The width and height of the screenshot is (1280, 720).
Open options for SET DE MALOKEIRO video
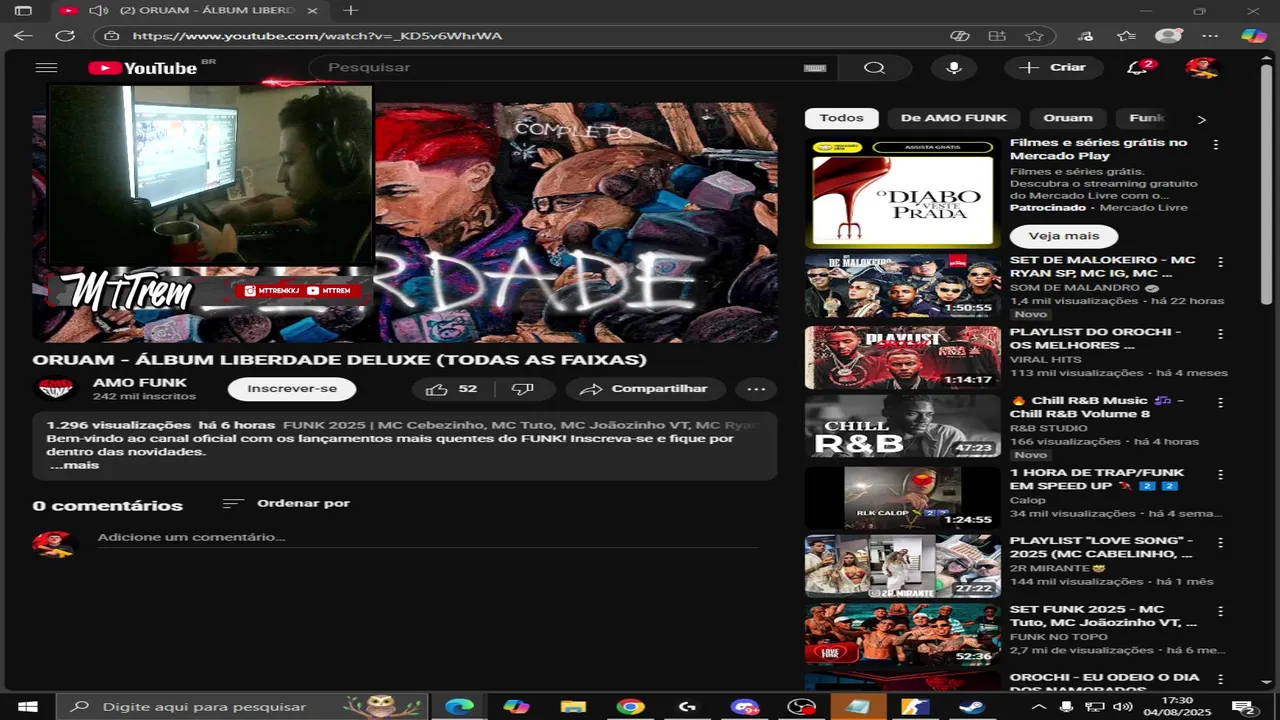click(1220, 262)
